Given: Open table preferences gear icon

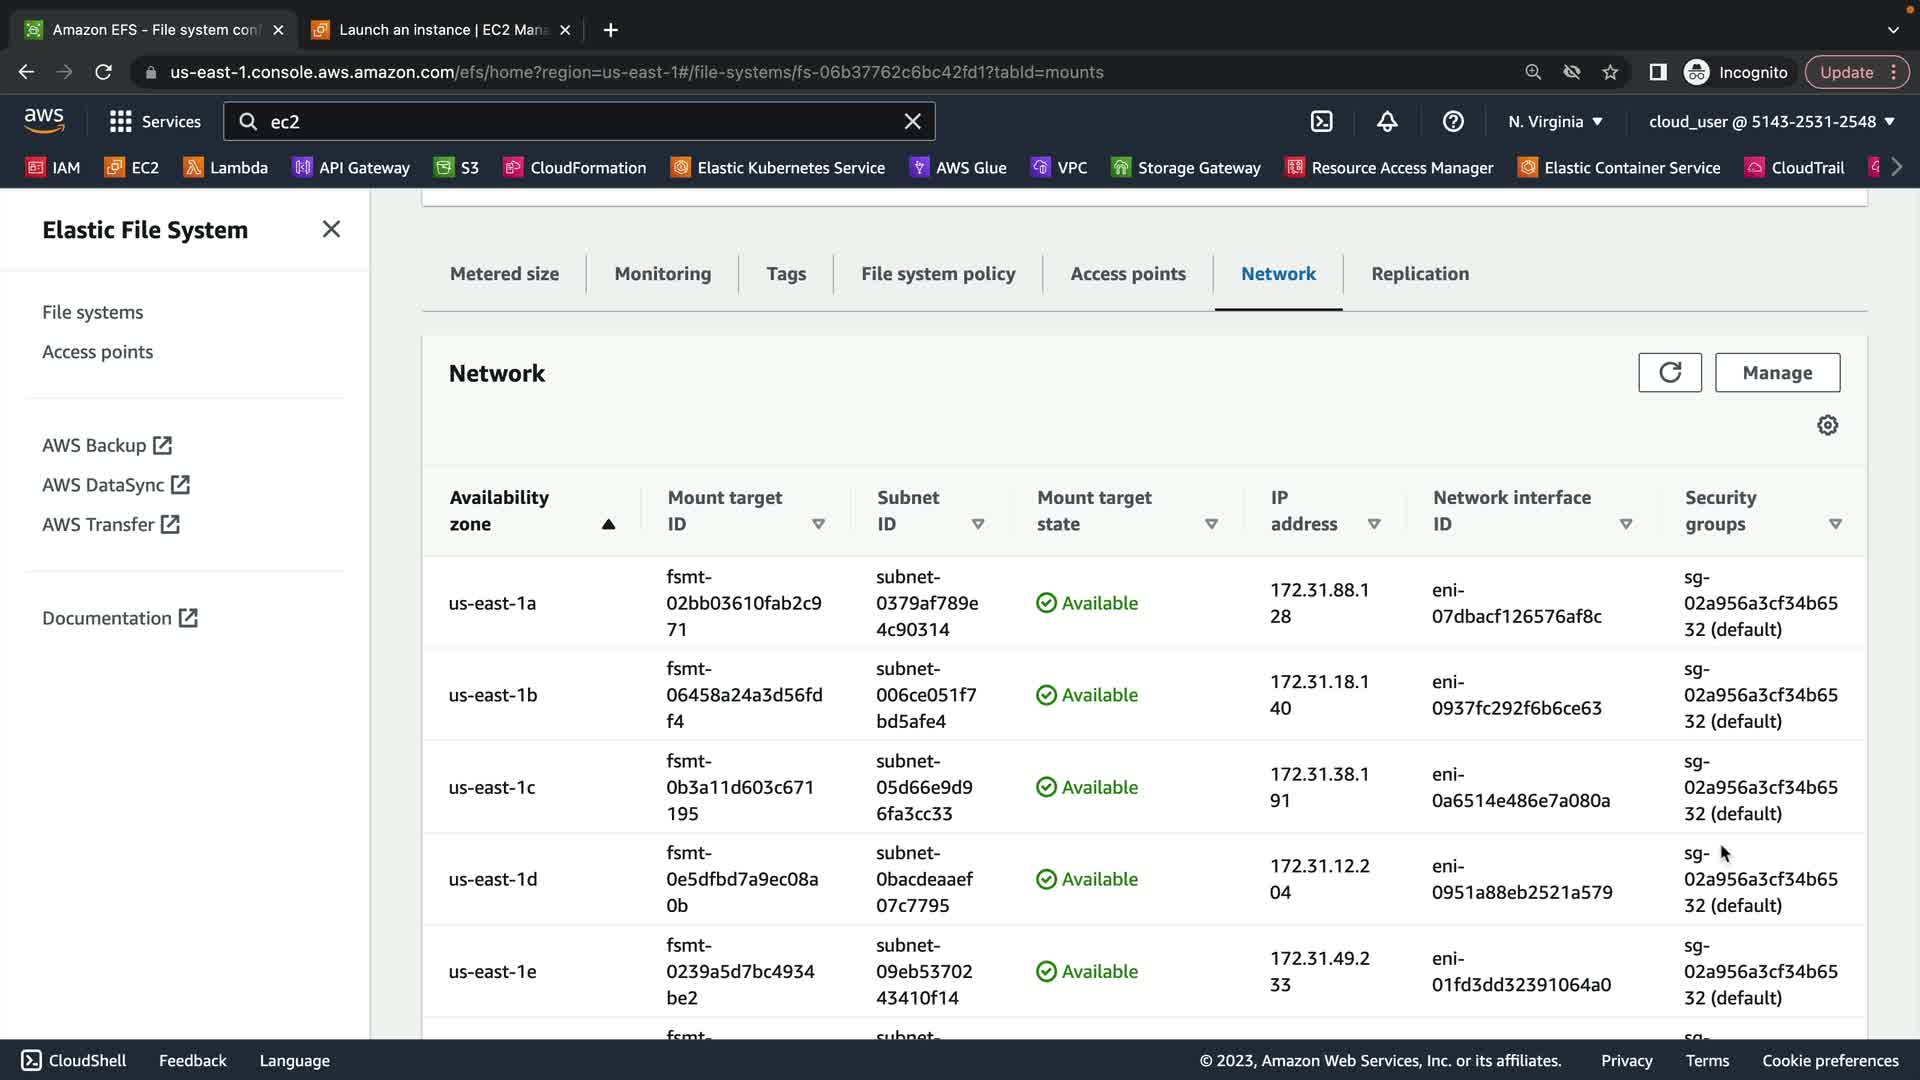Looking at the screenshot, I should click(x=1827, y=425).
